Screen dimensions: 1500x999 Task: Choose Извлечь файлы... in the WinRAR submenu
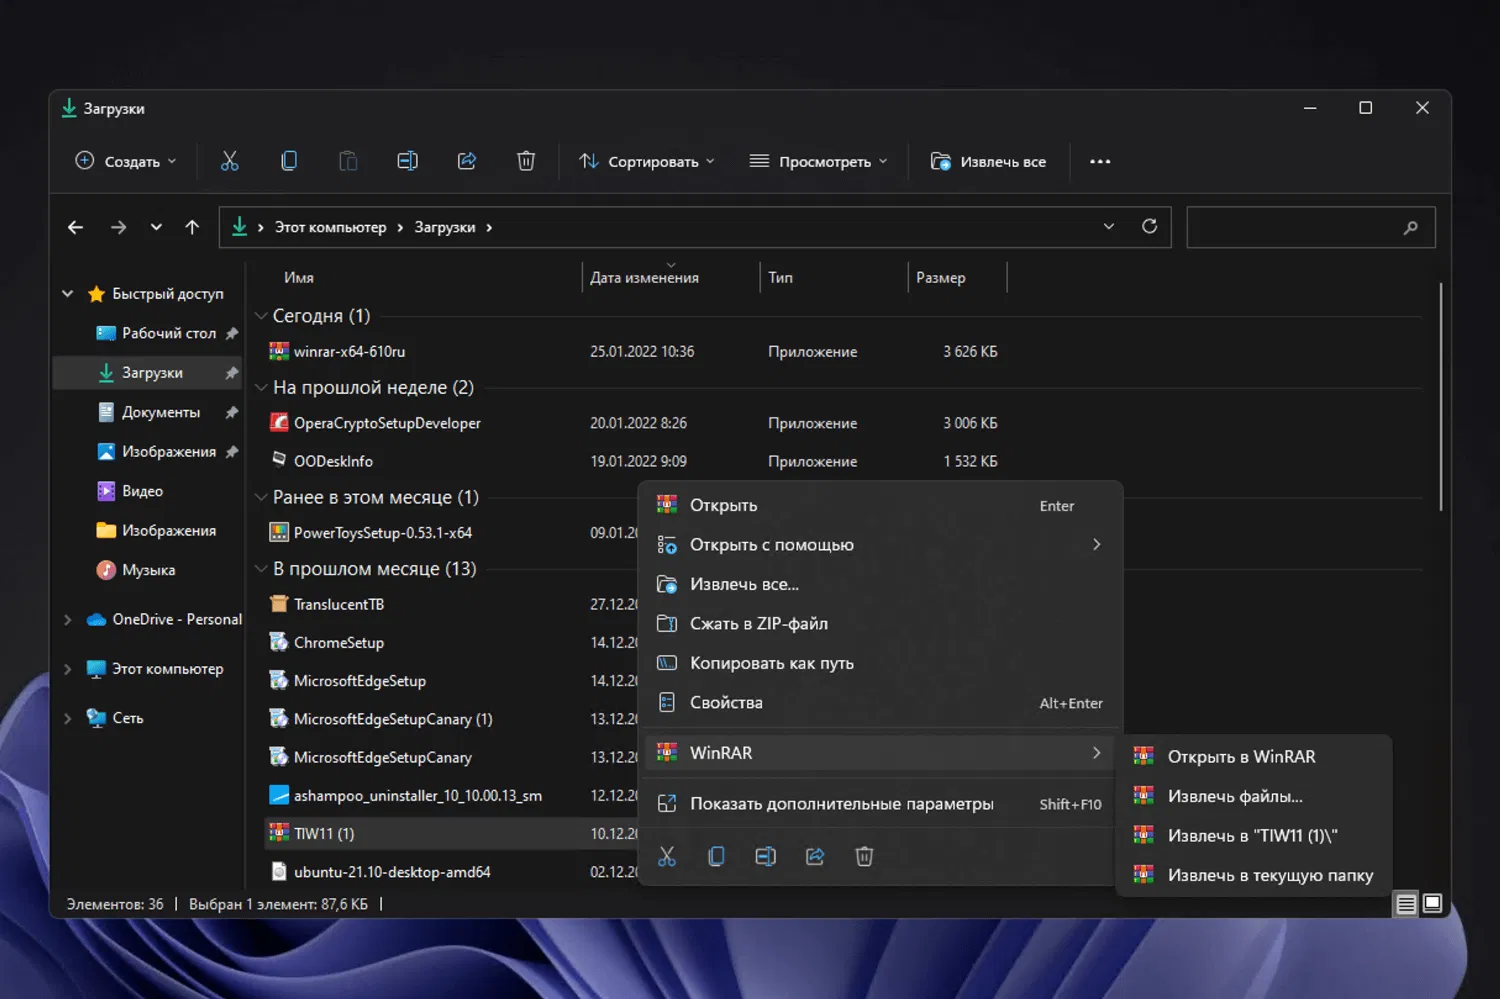[x=1254, y=796]
